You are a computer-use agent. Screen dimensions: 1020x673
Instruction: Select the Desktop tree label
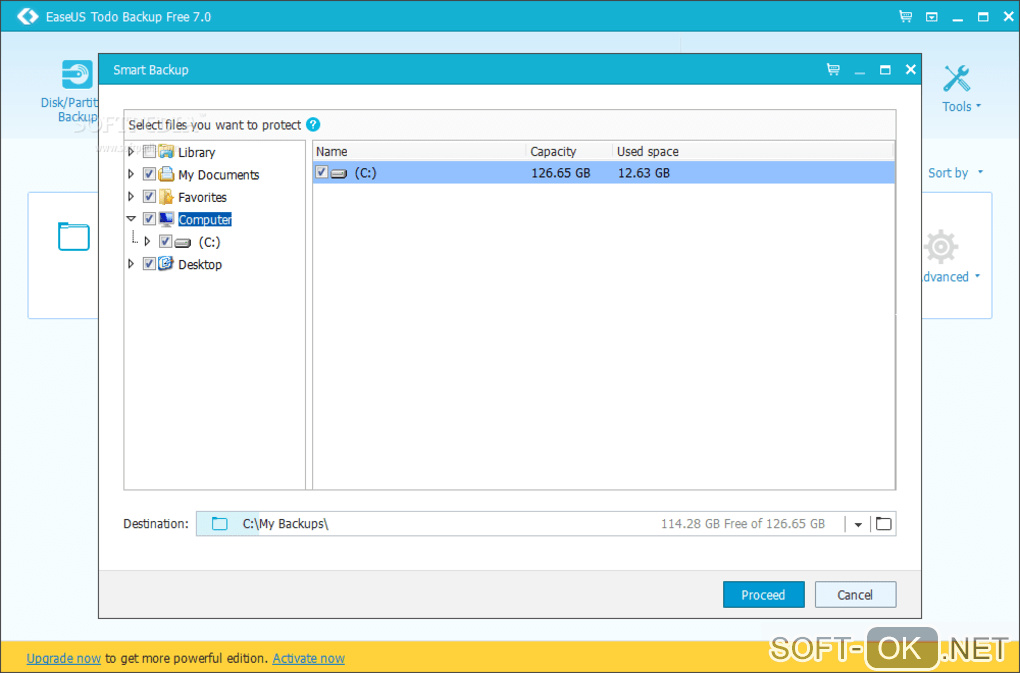(200, 265)
